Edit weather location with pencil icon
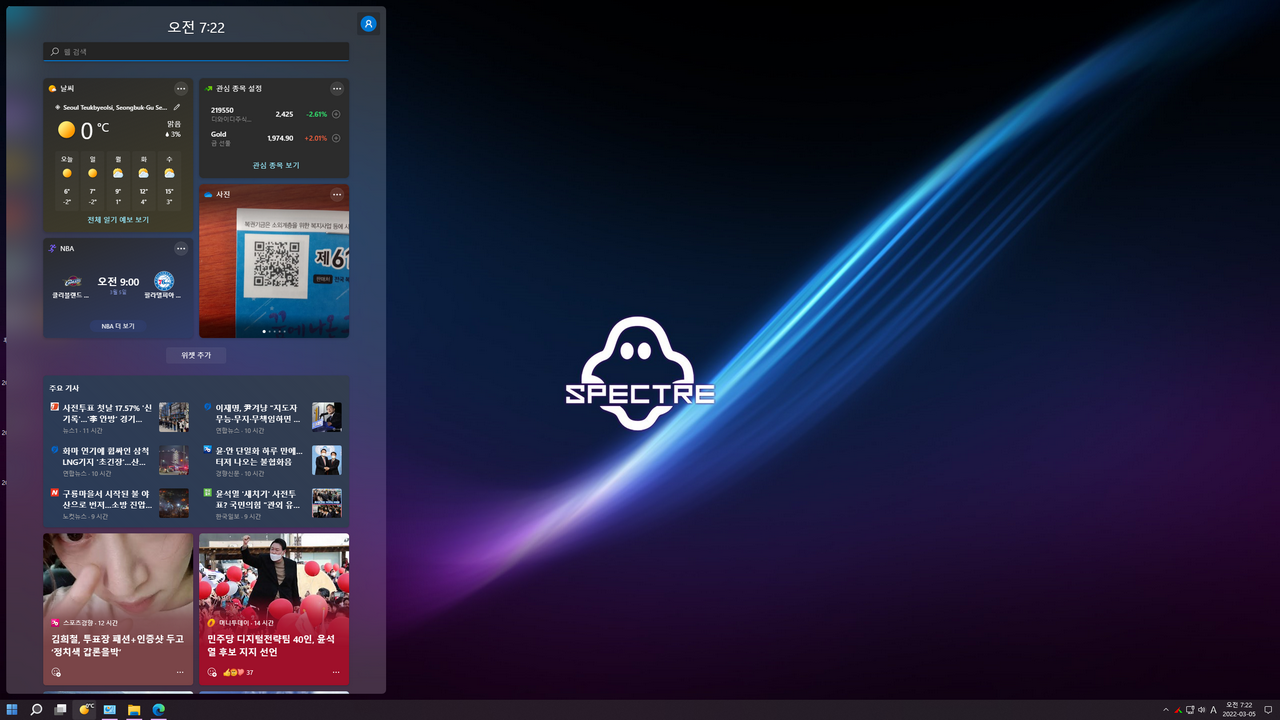 tap(177, 107)
